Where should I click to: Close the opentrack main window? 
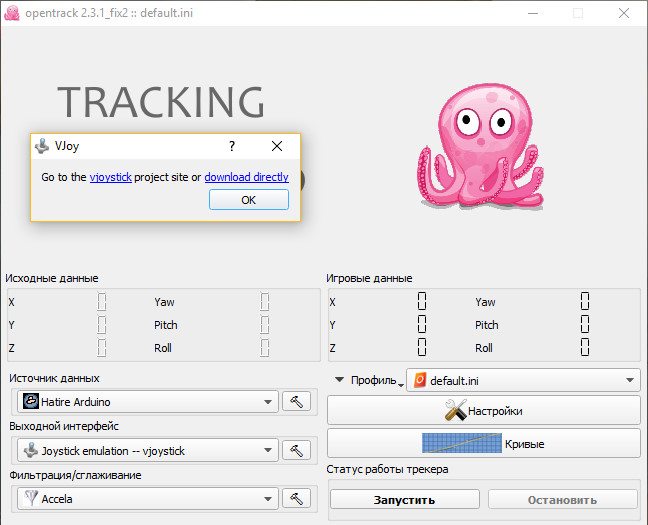[624, 13]
